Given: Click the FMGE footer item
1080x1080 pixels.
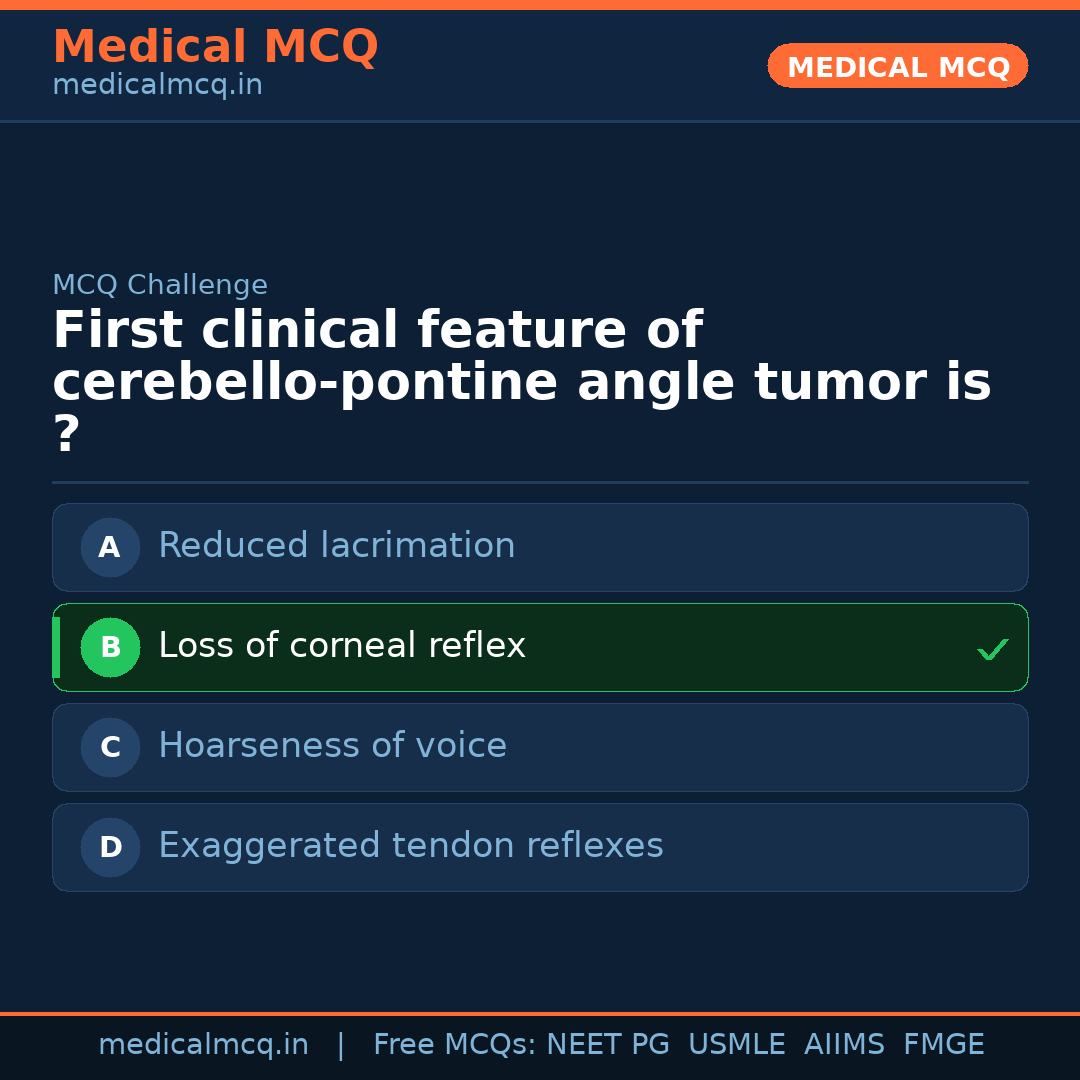Looking at the screenshot, I should click(943, 1045).
